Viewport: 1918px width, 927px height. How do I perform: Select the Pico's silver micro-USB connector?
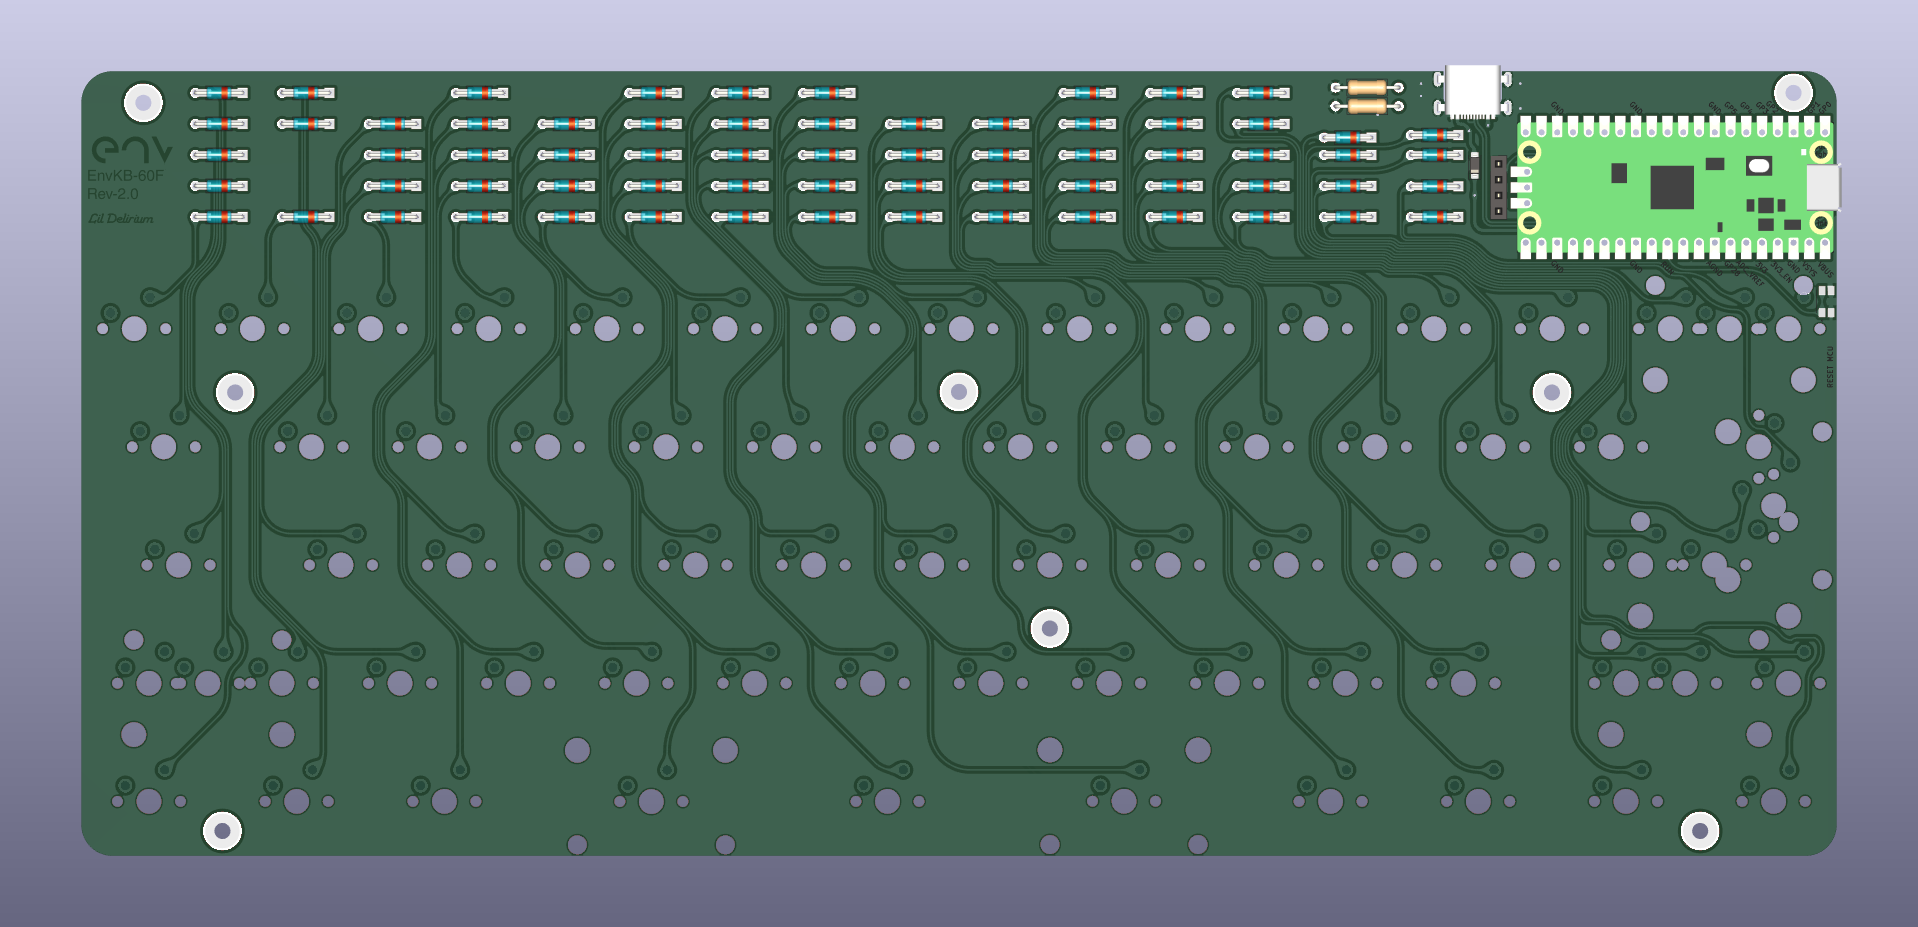[x=1822, y=187]
